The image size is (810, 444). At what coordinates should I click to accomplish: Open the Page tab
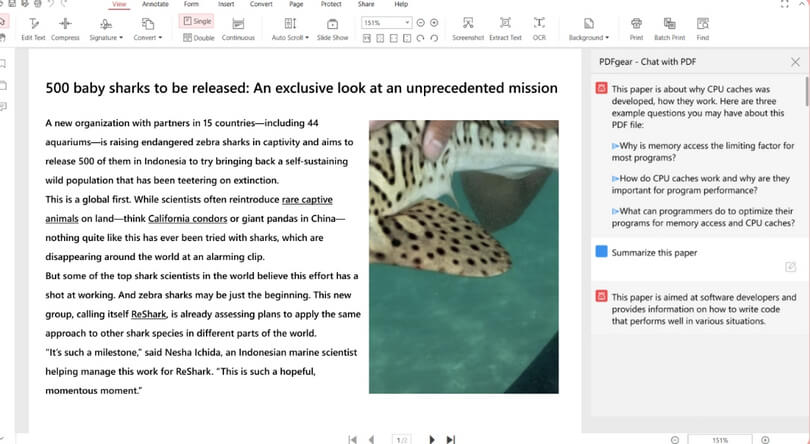pos(296,4)
